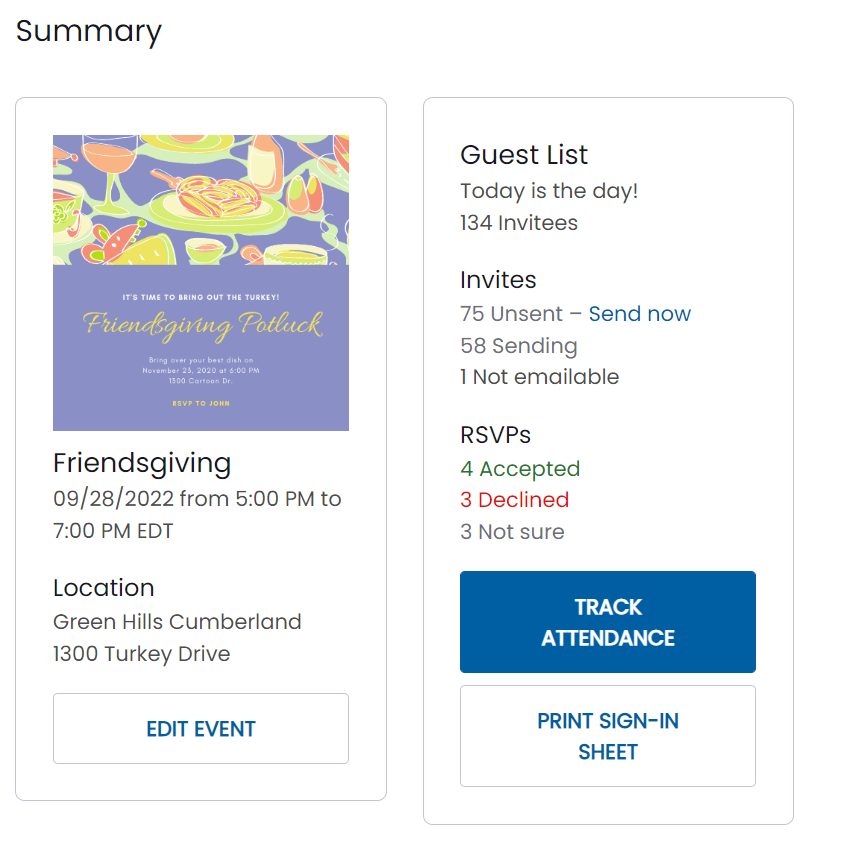Click the 134 Invitees count

pos(519,222)
